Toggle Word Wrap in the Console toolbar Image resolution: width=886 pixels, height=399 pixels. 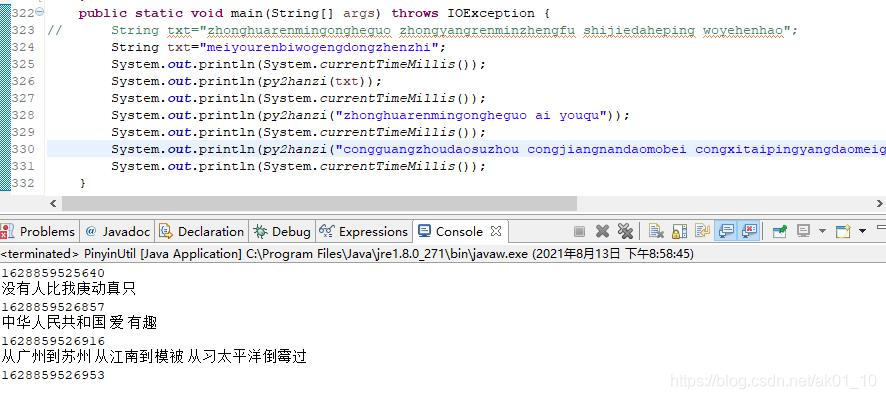point(702,231)
